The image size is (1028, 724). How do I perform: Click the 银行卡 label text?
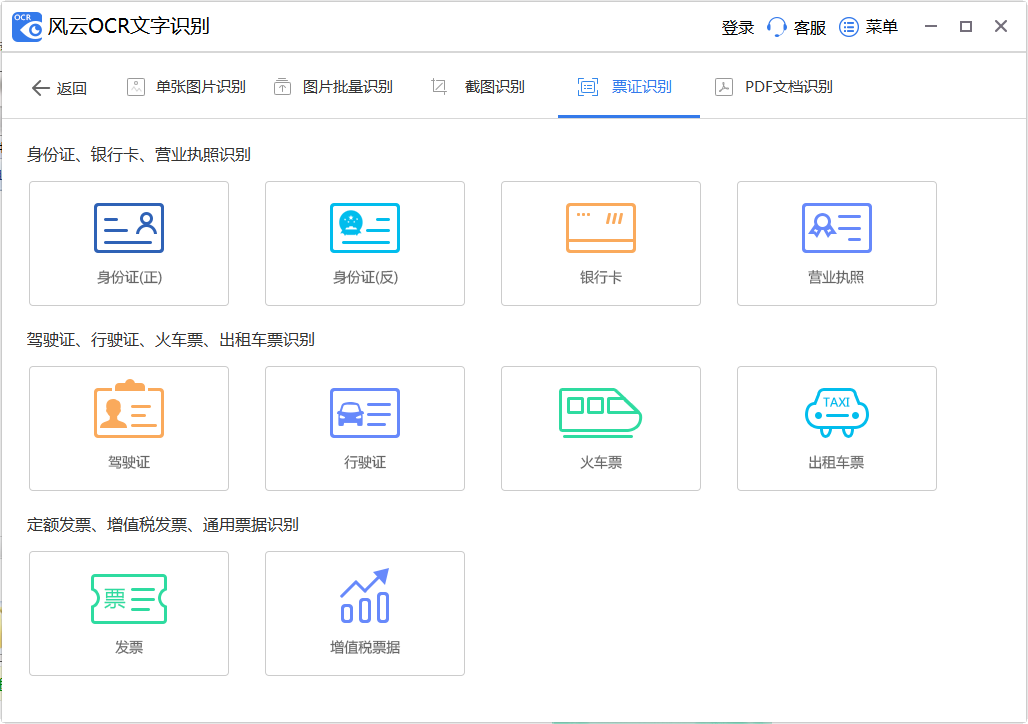pyautogui.click(x=601, y=277)
